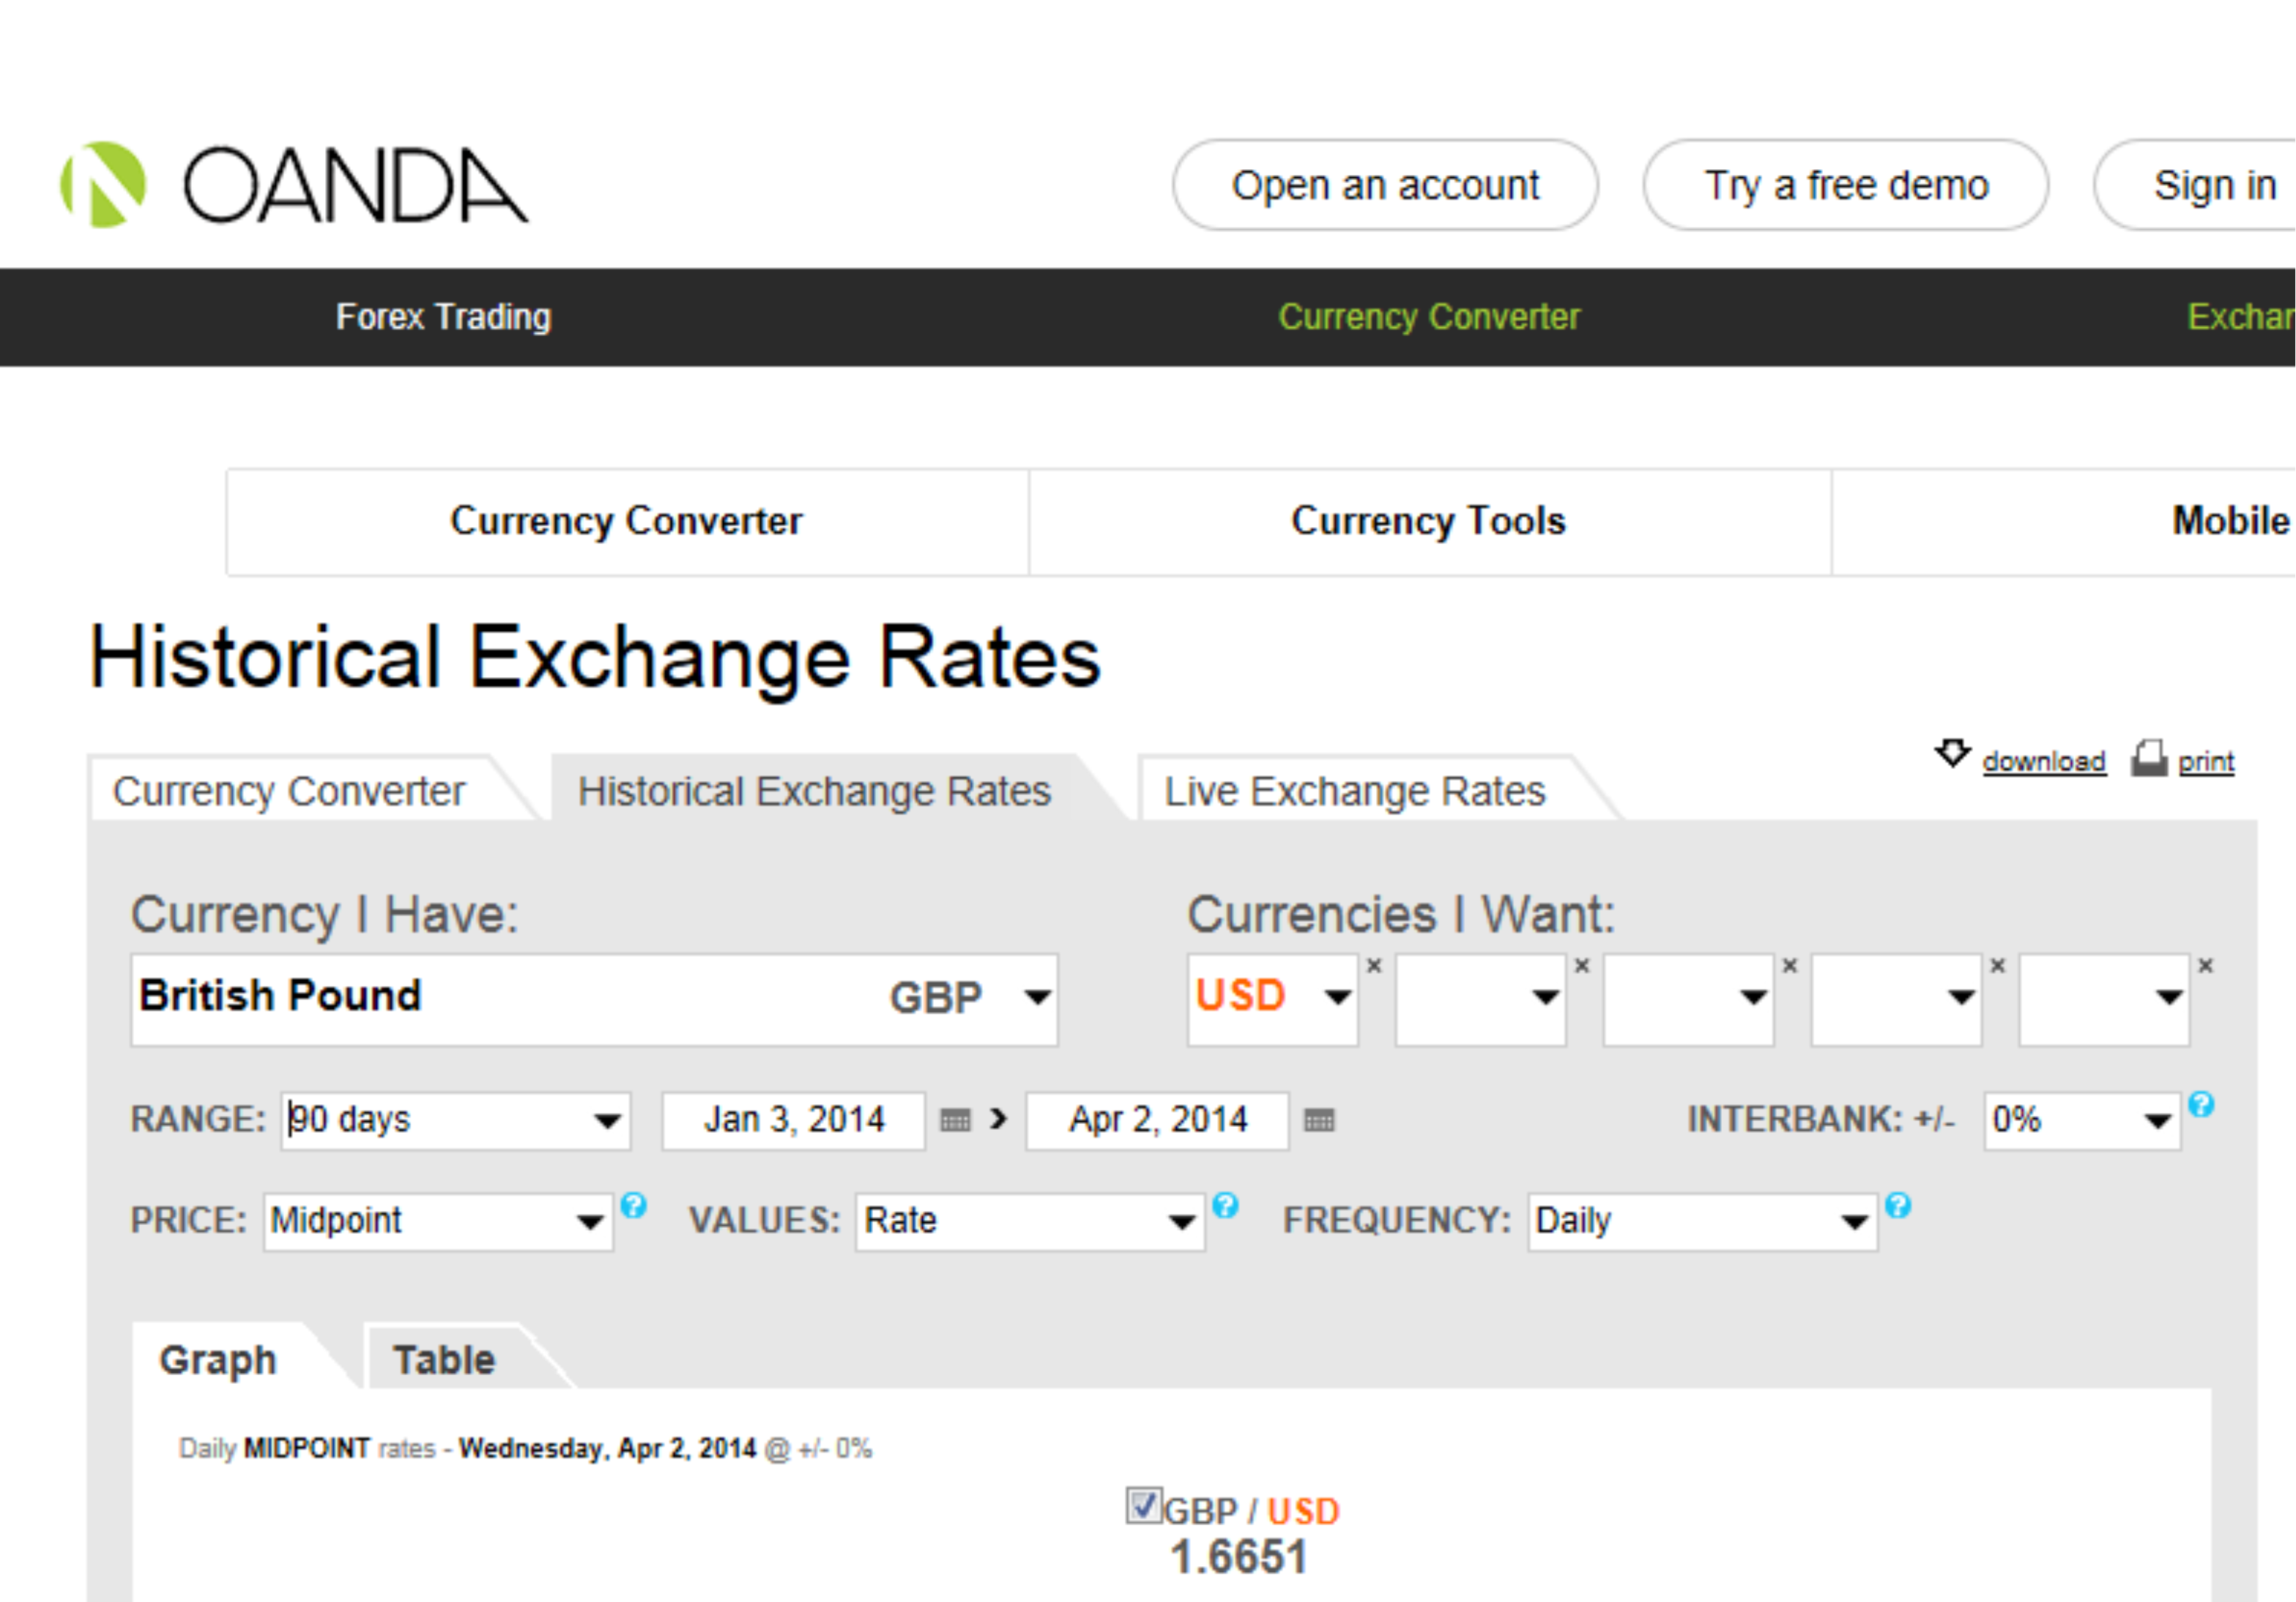Screen dimensions: 2296x1602
Task: Click the OANDA logo icon
Action: (x=104, y=185)
